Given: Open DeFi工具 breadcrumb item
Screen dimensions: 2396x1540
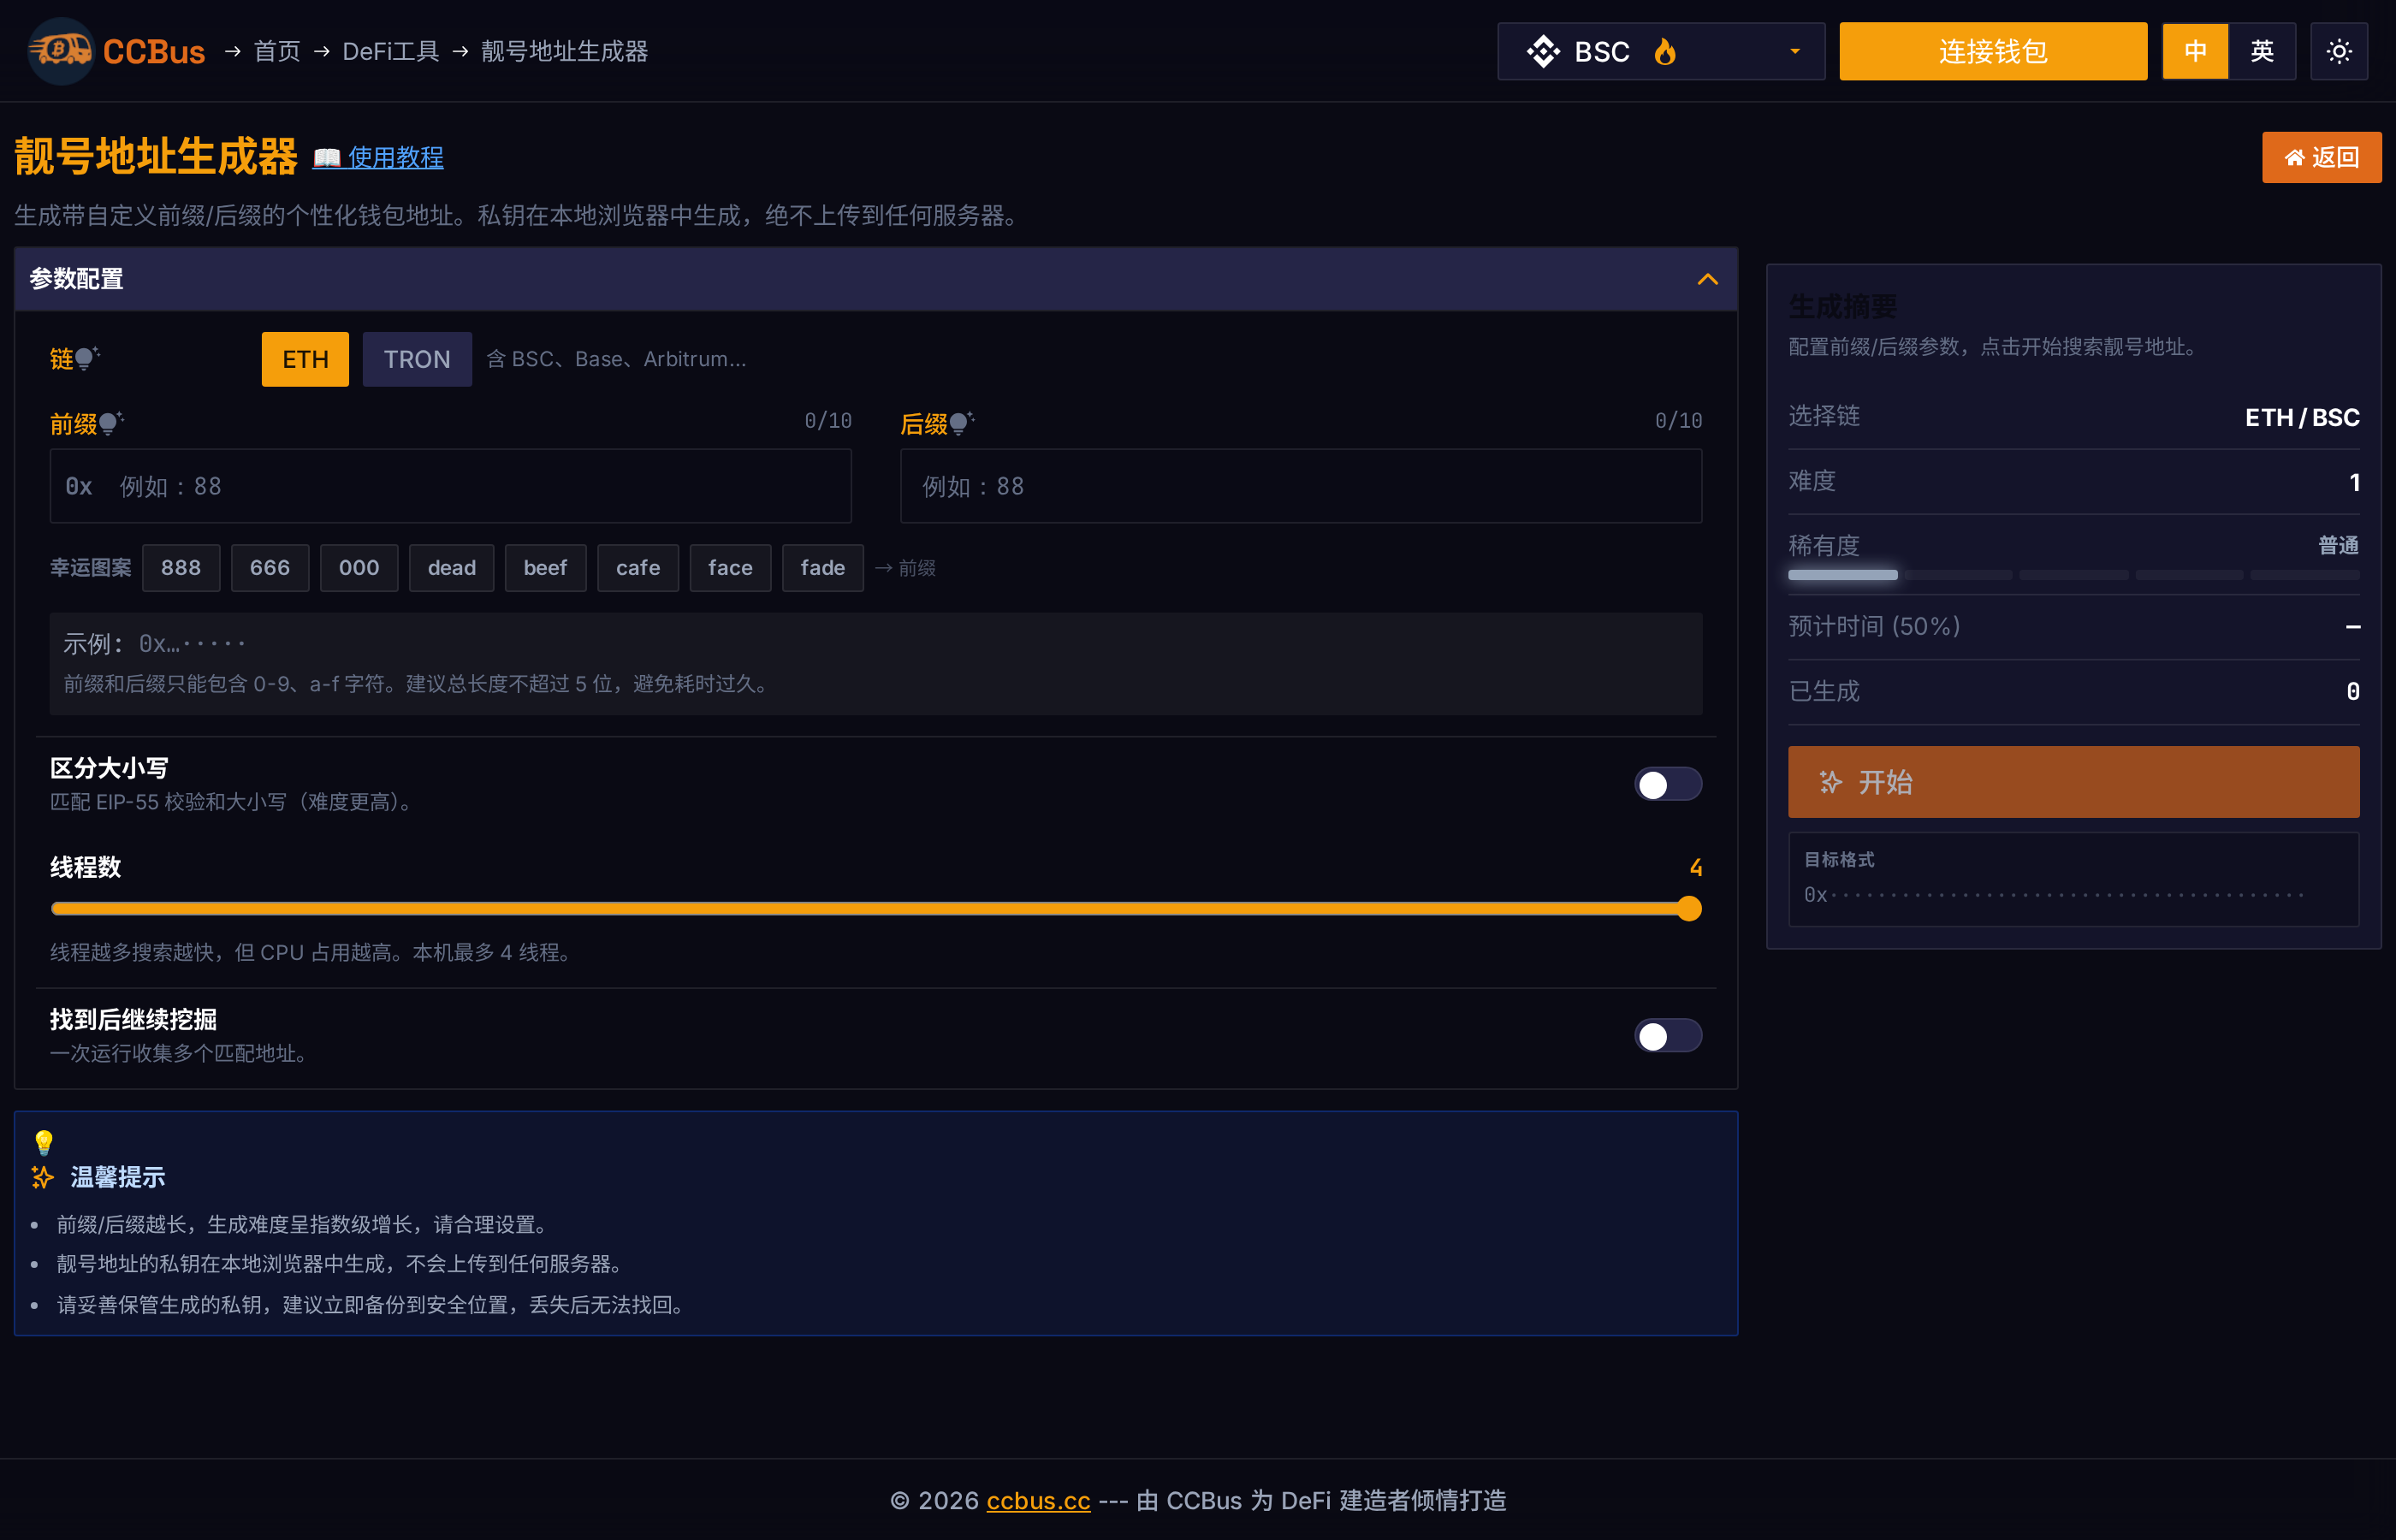Looking at the screenshot, I should pos(391,51).
